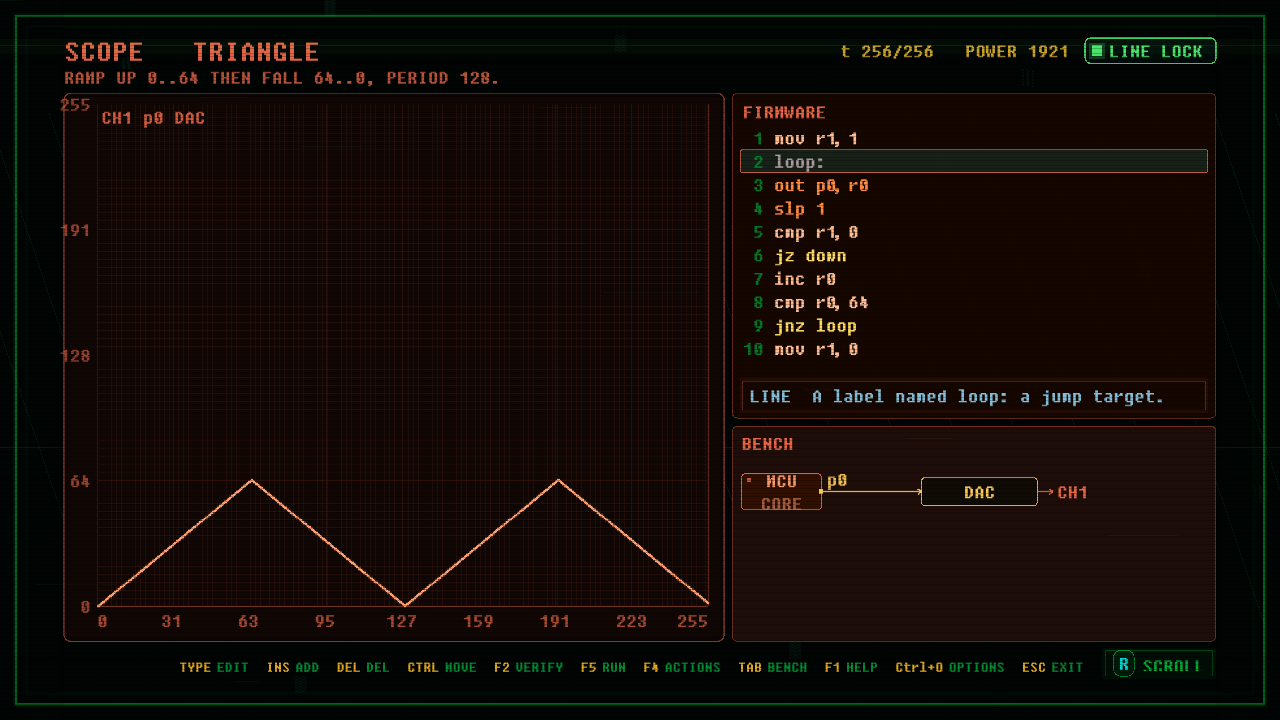1280x720 pixels.
Task: Click y-axis value 191 on scope
Action: tap(77, 230)
